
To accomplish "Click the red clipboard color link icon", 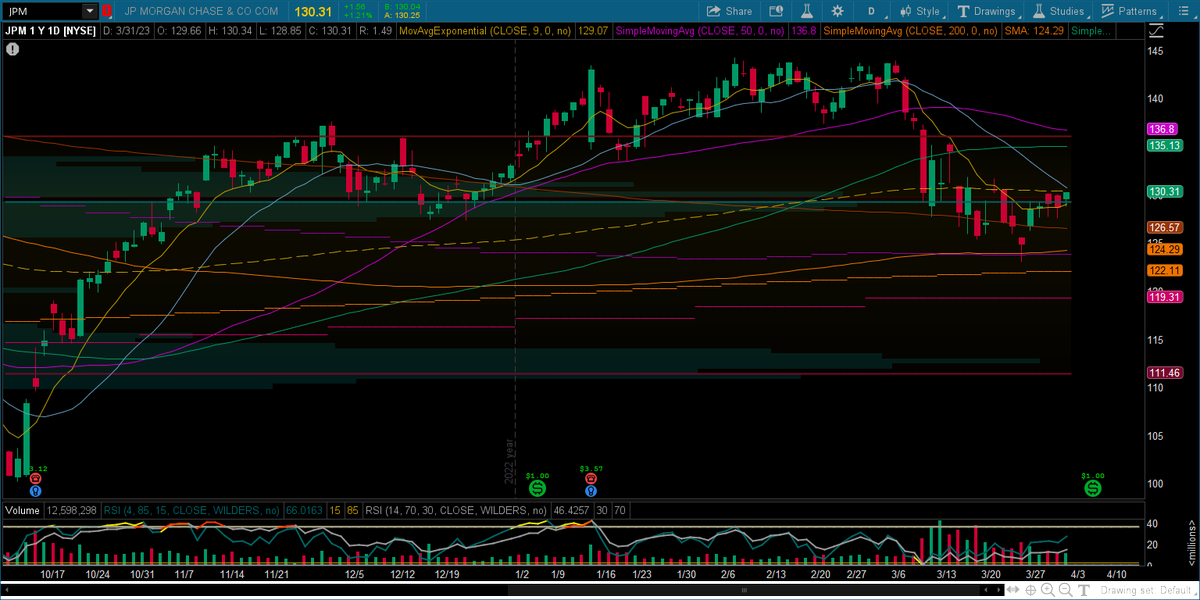I will click(106, 11).
